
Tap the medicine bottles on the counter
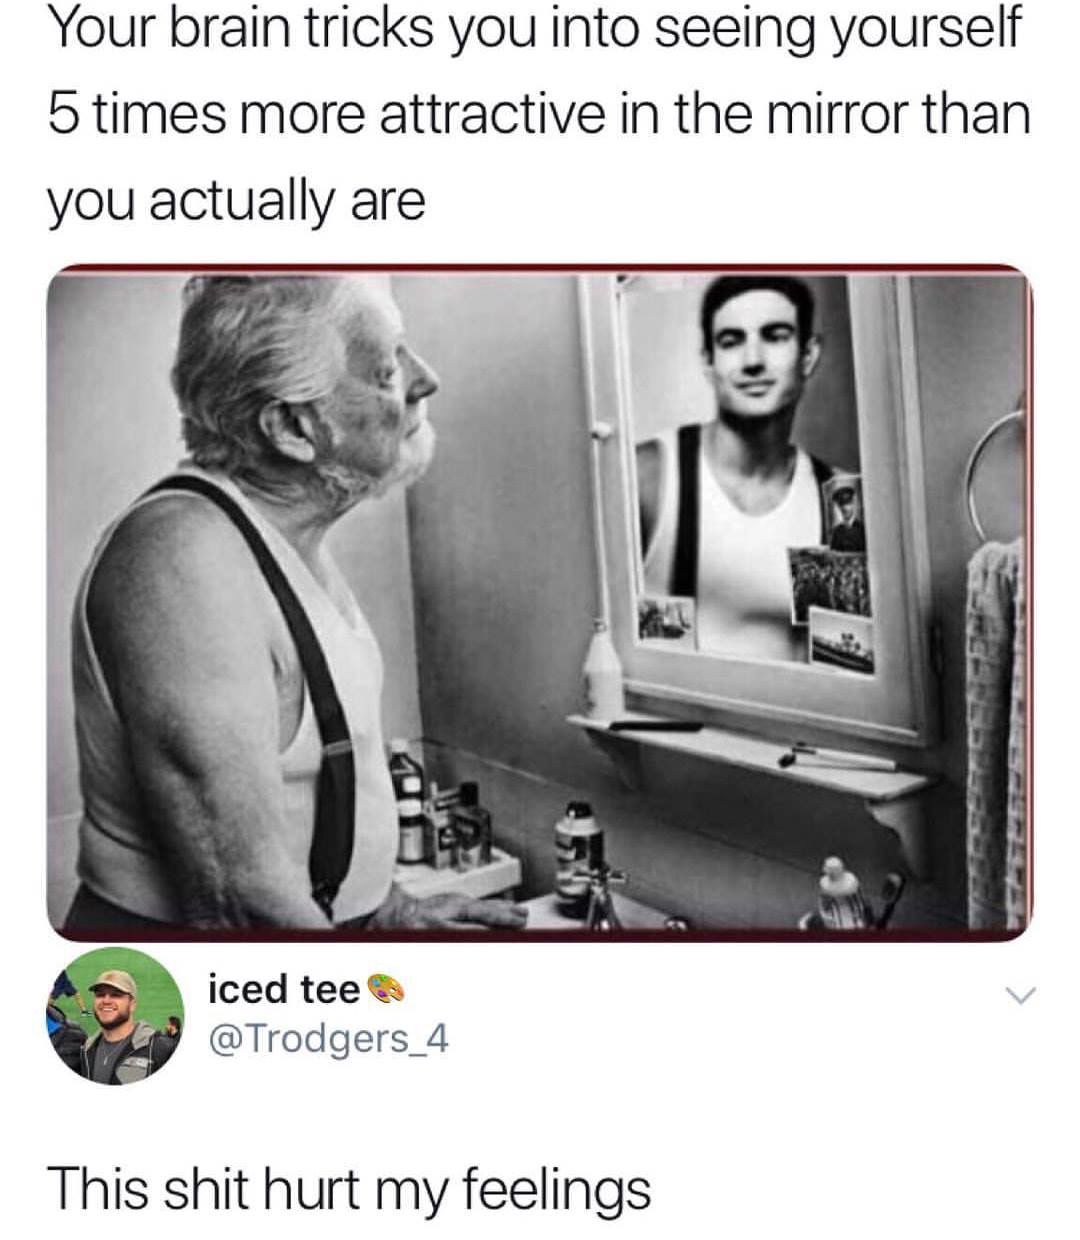tap(440, 808)
